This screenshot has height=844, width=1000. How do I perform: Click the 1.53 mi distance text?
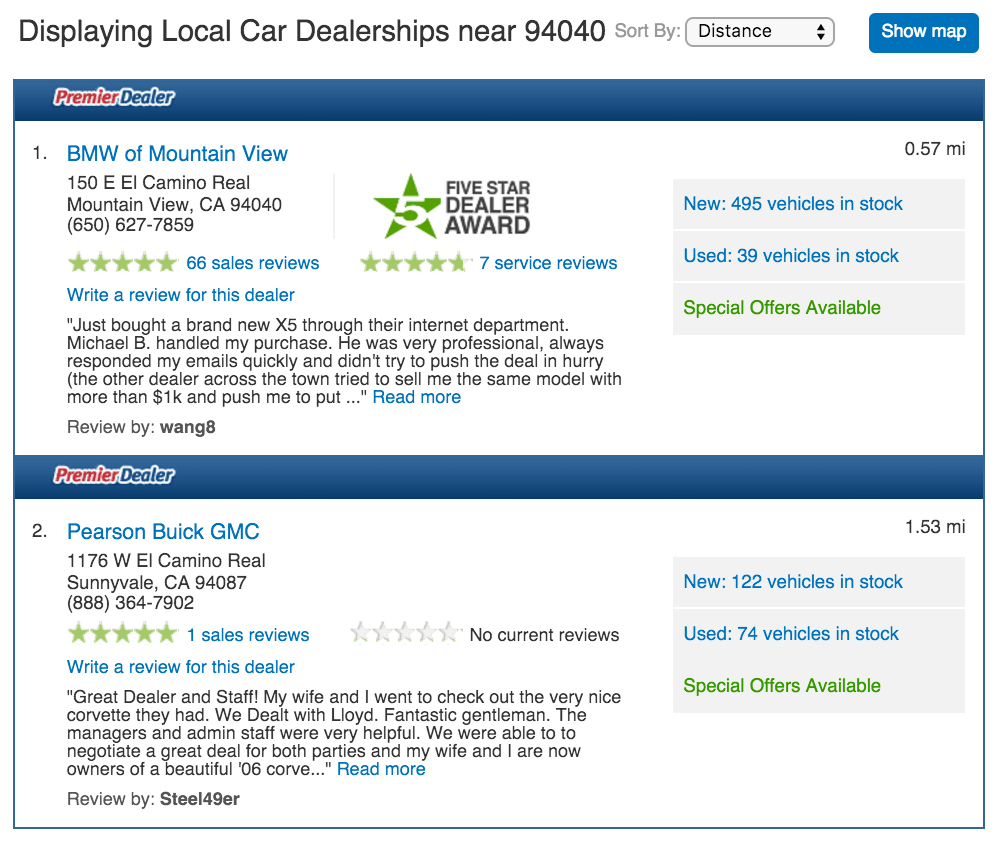point(935,527)
